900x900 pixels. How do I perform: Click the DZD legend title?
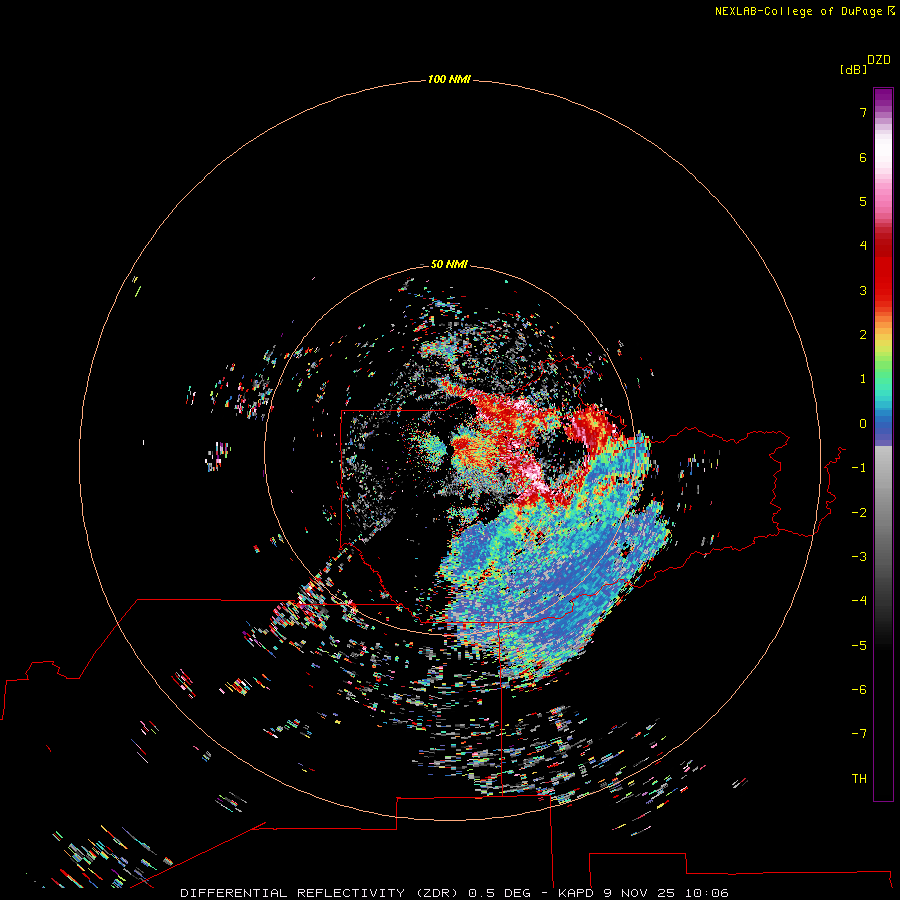point(879,60)
